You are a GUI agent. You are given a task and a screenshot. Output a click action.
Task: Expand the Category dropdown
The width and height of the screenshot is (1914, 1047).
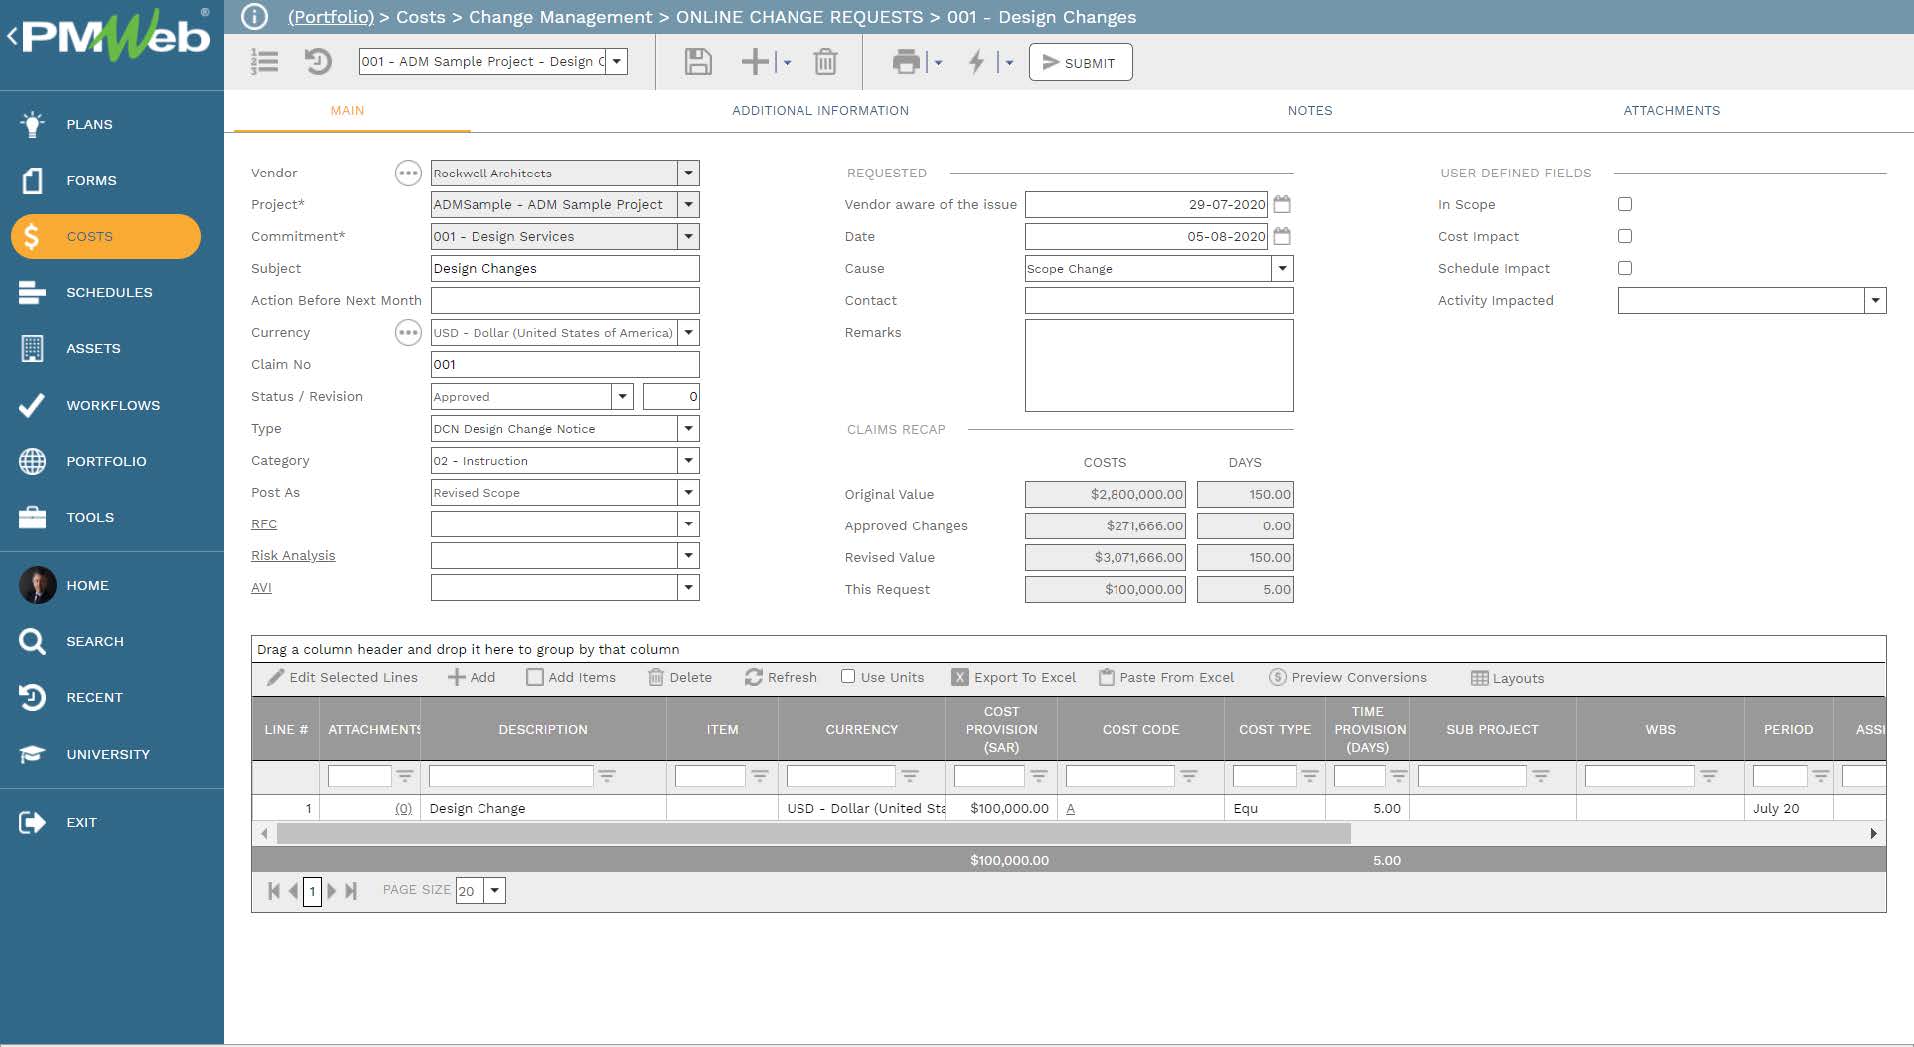tap(688, 460)
